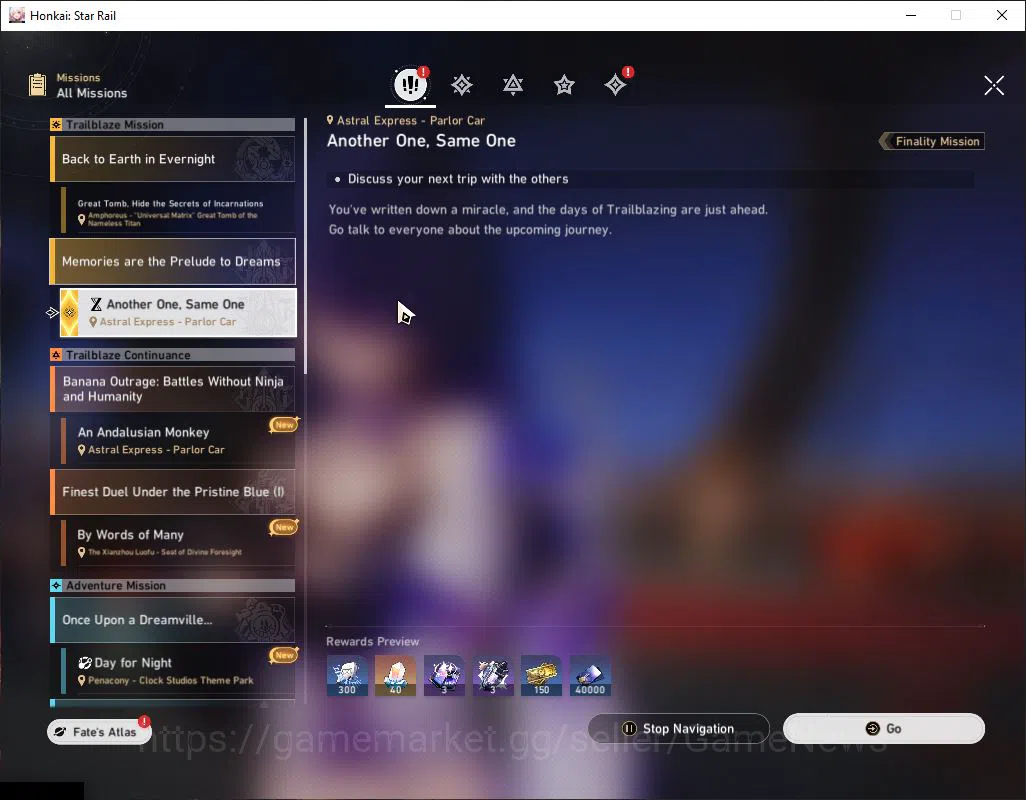Minimize the Honkai: Star Rail window
Screen dimensions: 1026x800
click(911, 15)
